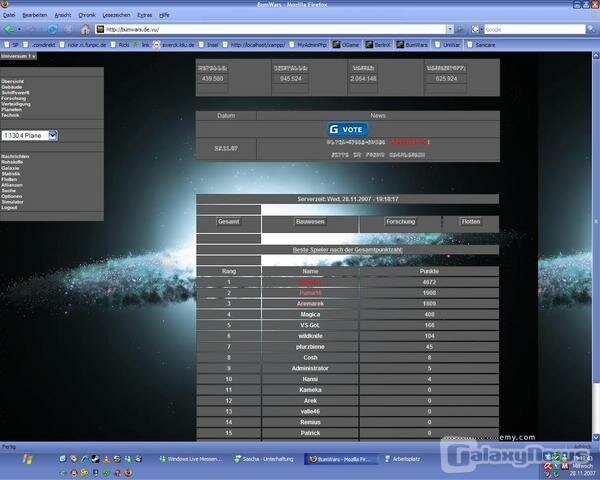This screenshot has height=480, width=600.
Task: Open the Bearbeiten menu
Action: [34, 15]
